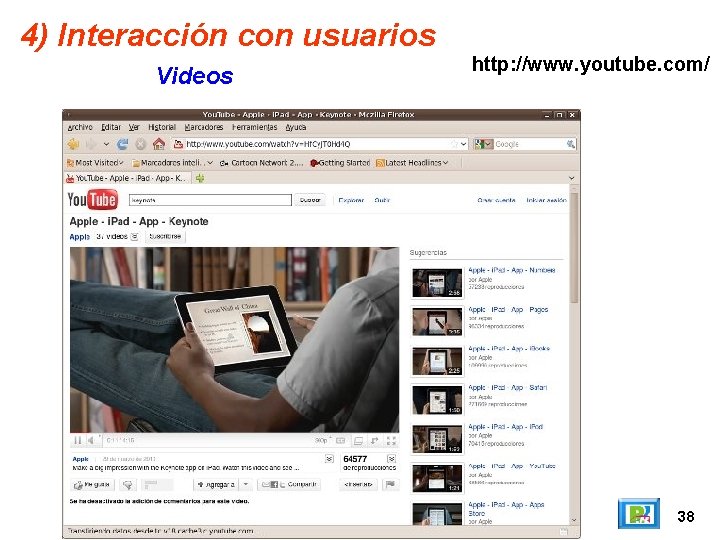Open the Marcadores menu

pos(203,127)
